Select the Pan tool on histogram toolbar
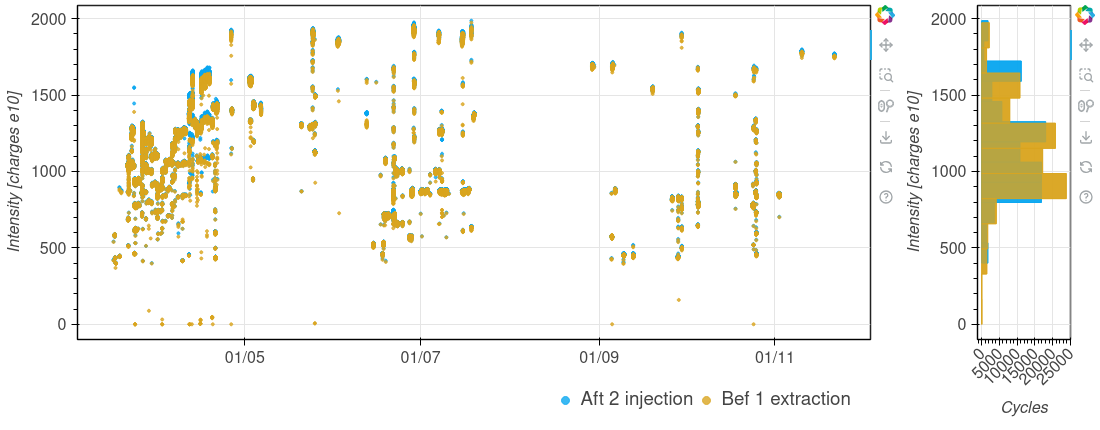The height and width of the screenshot is (430, 1100). (1085, 45)
